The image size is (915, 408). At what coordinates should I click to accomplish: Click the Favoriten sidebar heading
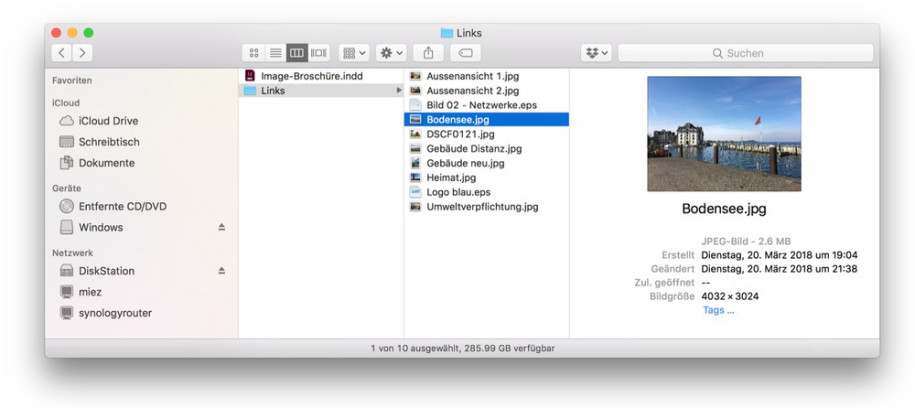click(x=72, y=81)
